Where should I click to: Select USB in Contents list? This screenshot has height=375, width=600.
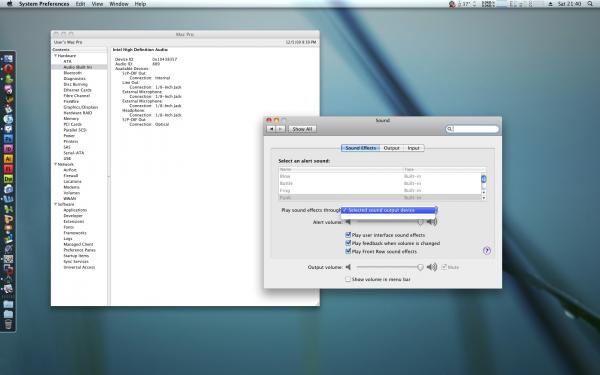pos(67,158)
